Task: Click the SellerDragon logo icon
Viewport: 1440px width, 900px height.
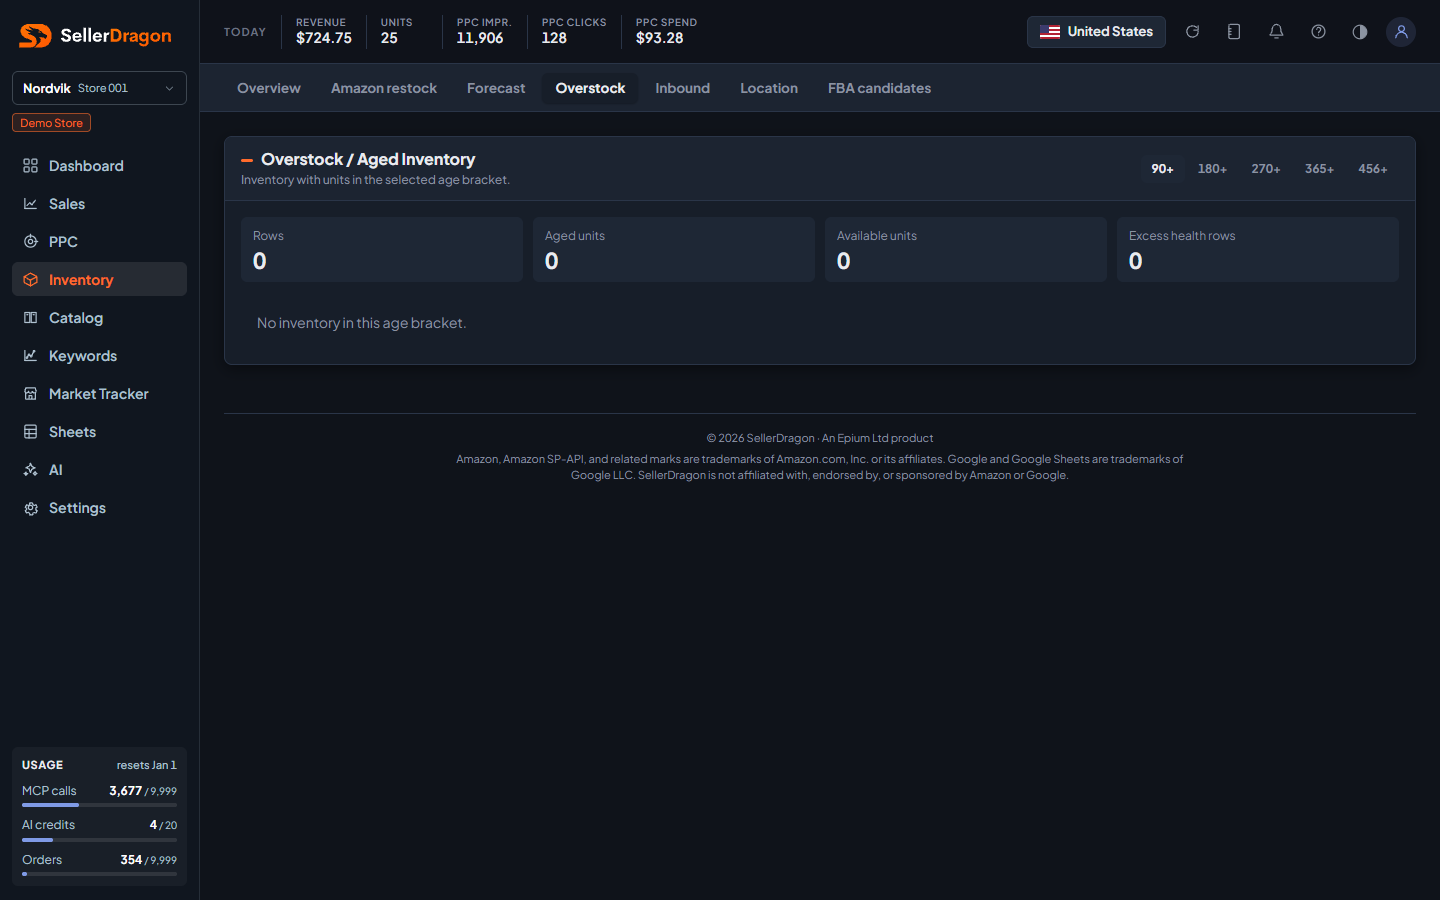Action: coord(35,36)
